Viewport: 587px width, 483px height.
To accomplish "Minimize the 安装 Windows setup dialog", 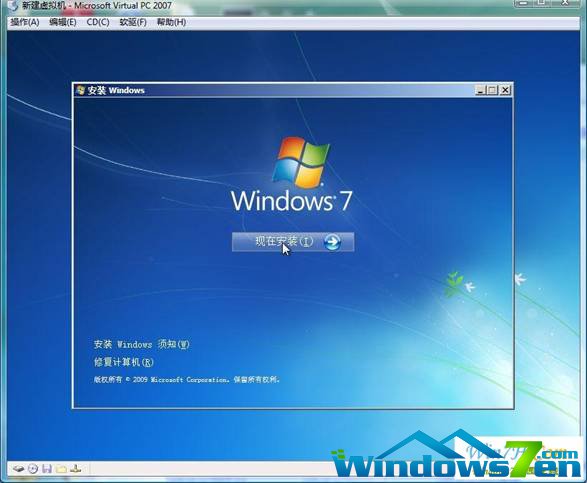I will 481,90.
